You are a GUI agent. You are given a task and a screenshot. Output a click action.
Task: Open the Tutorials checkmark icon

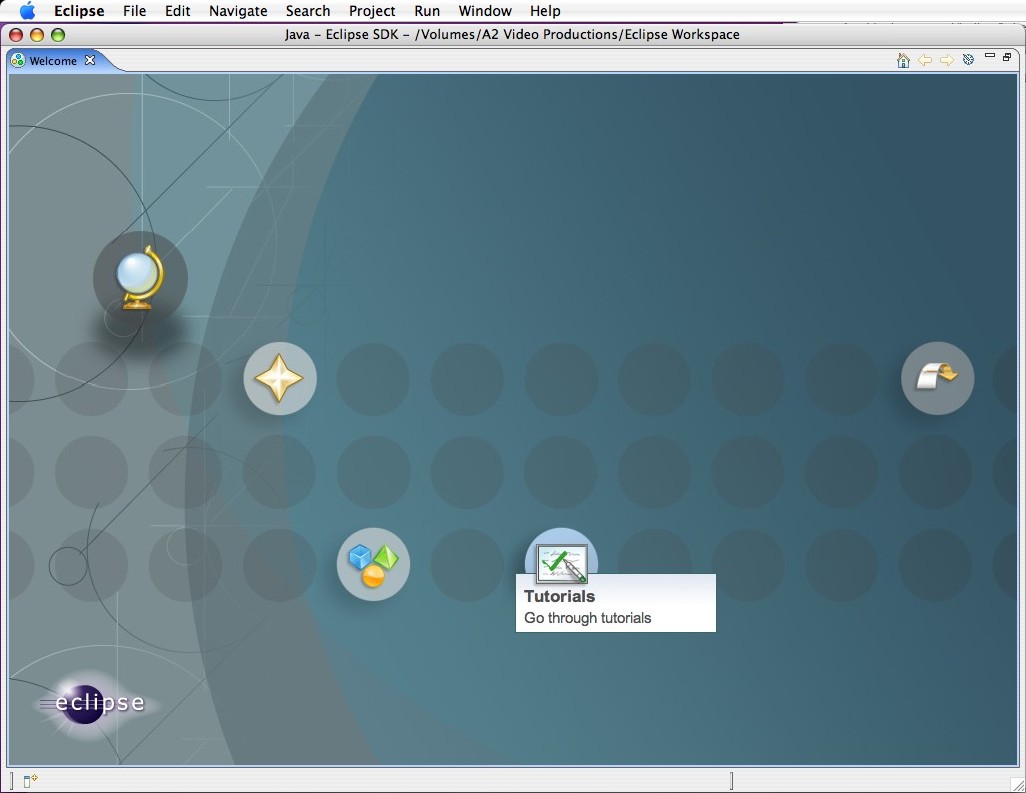pos(561,561)
